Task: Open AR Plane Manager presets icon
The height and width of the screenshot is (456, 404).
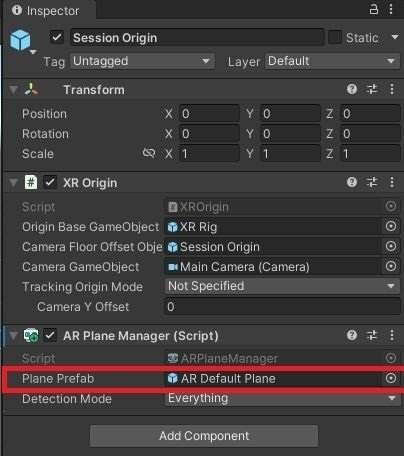Action: click(372, 335)
